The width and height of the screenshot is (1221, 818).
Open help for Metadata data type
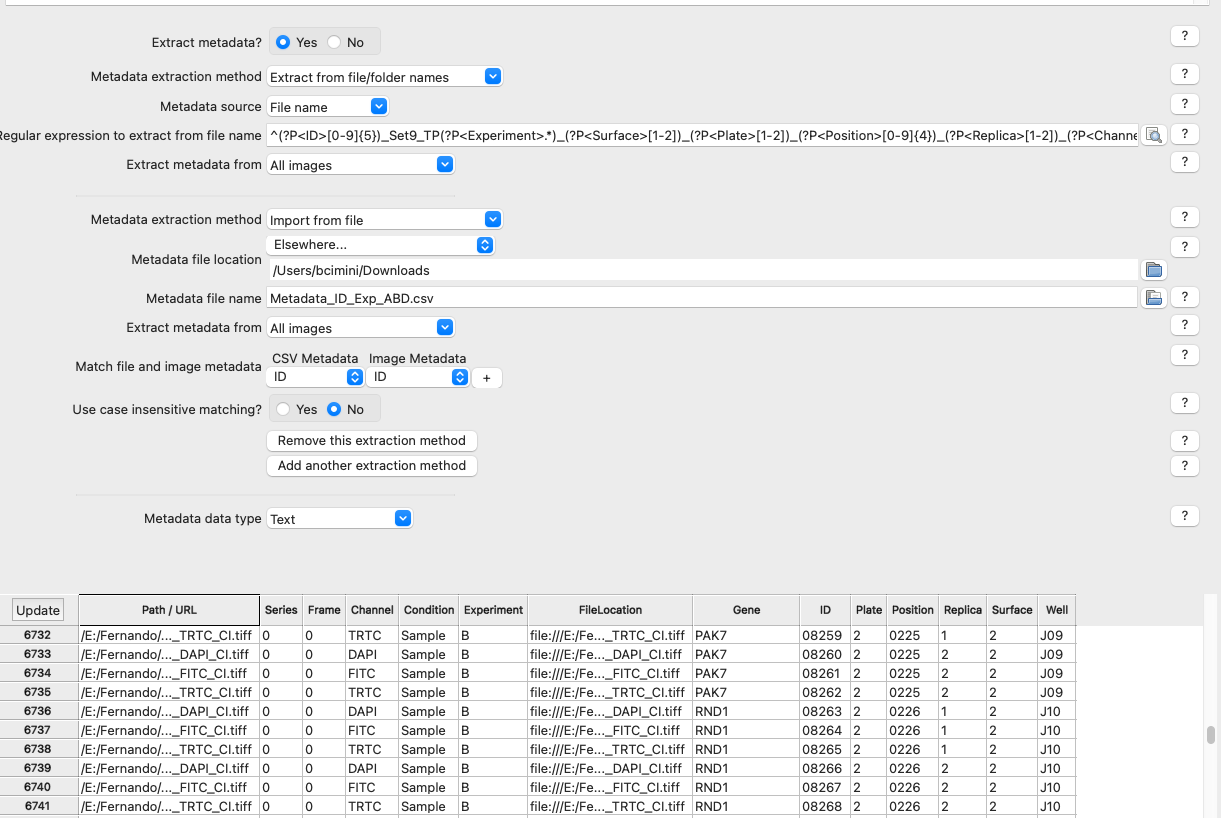(x=1185, y=515)
